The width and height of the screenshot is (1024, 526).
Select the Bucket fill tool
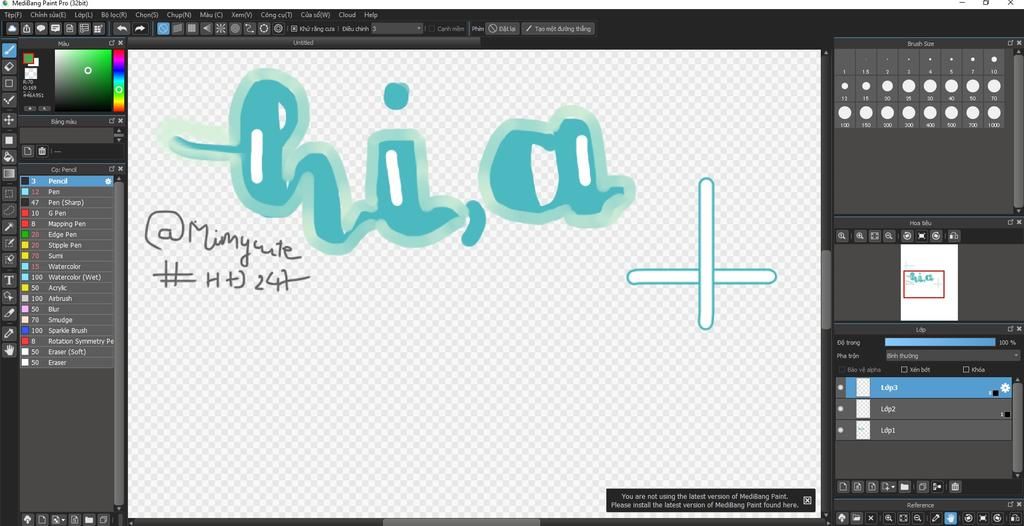(x=9, y=157)
